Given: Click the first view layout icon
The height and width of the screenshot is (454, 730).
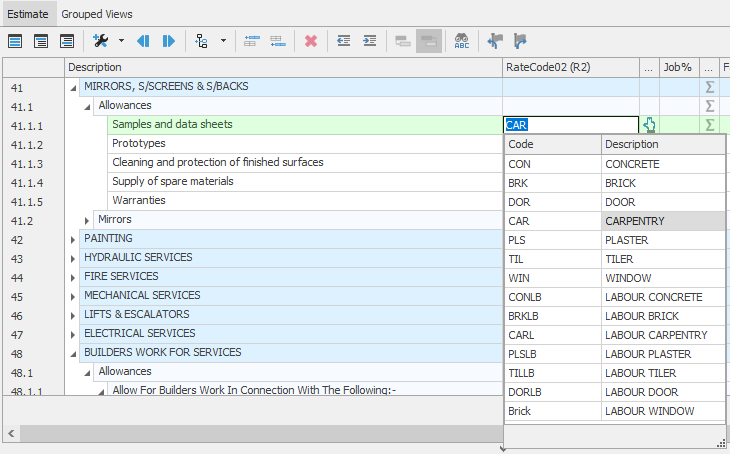Looking at the screenshot, I should pyautogui.click(x=15, y=41).
